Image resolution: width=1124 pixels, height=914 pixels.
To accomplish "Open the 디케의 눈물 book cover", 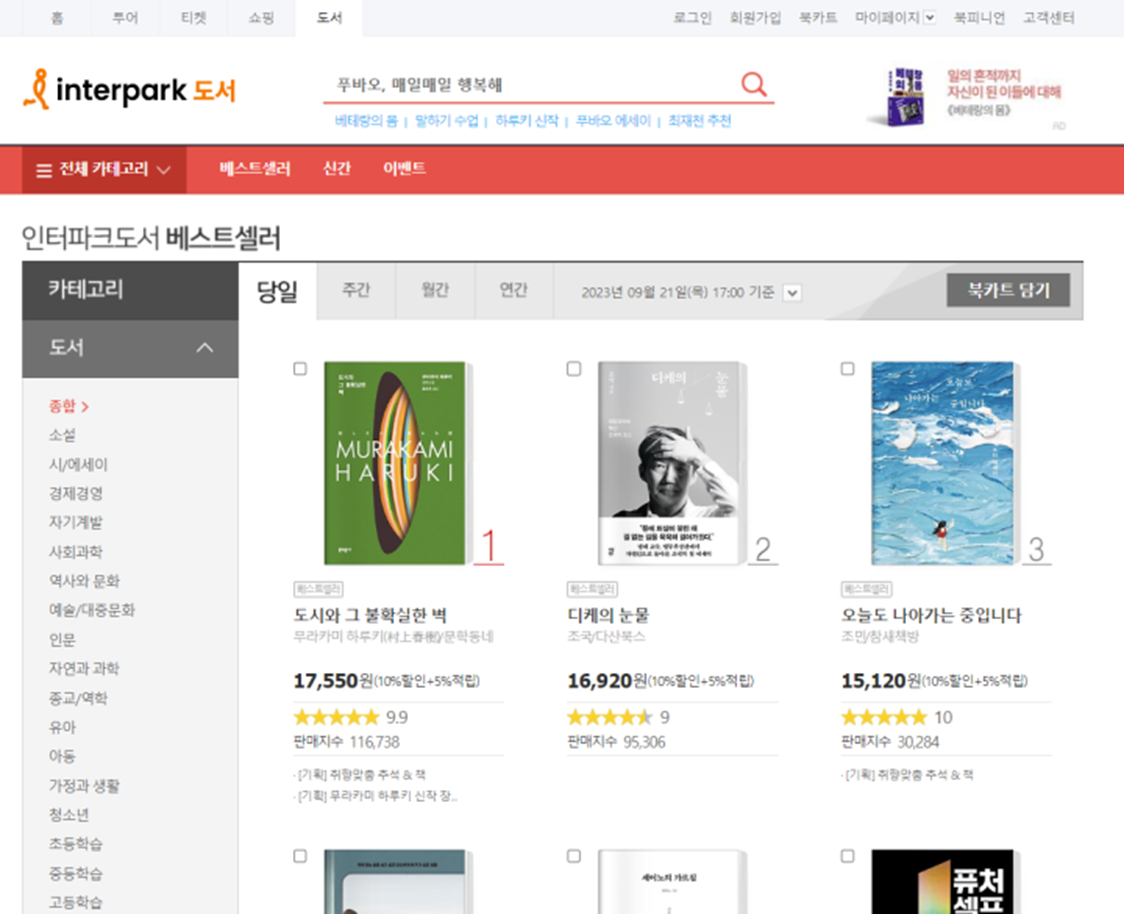I will (671, 463).
